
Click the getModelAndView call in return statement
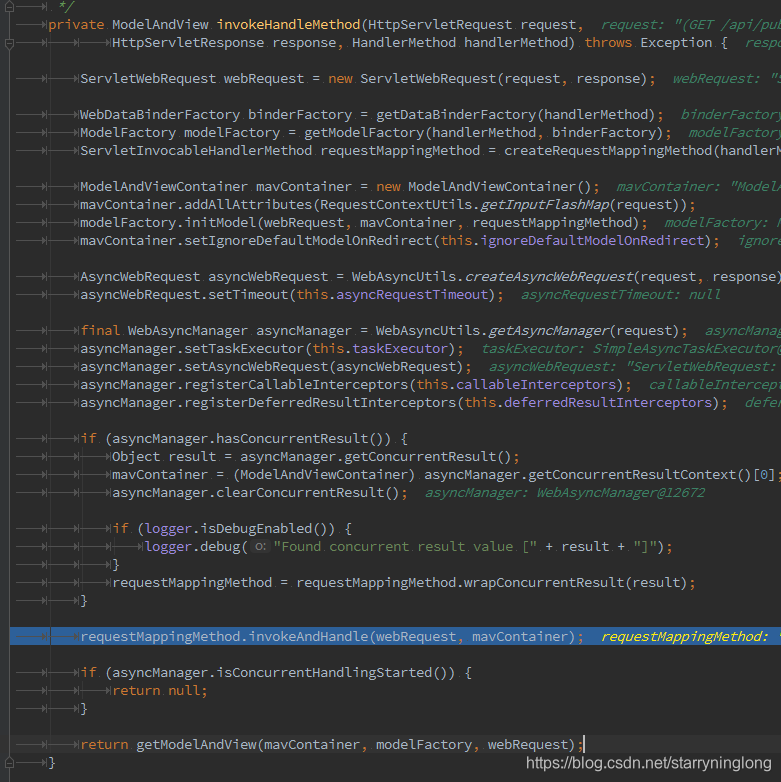coord(196,745)
